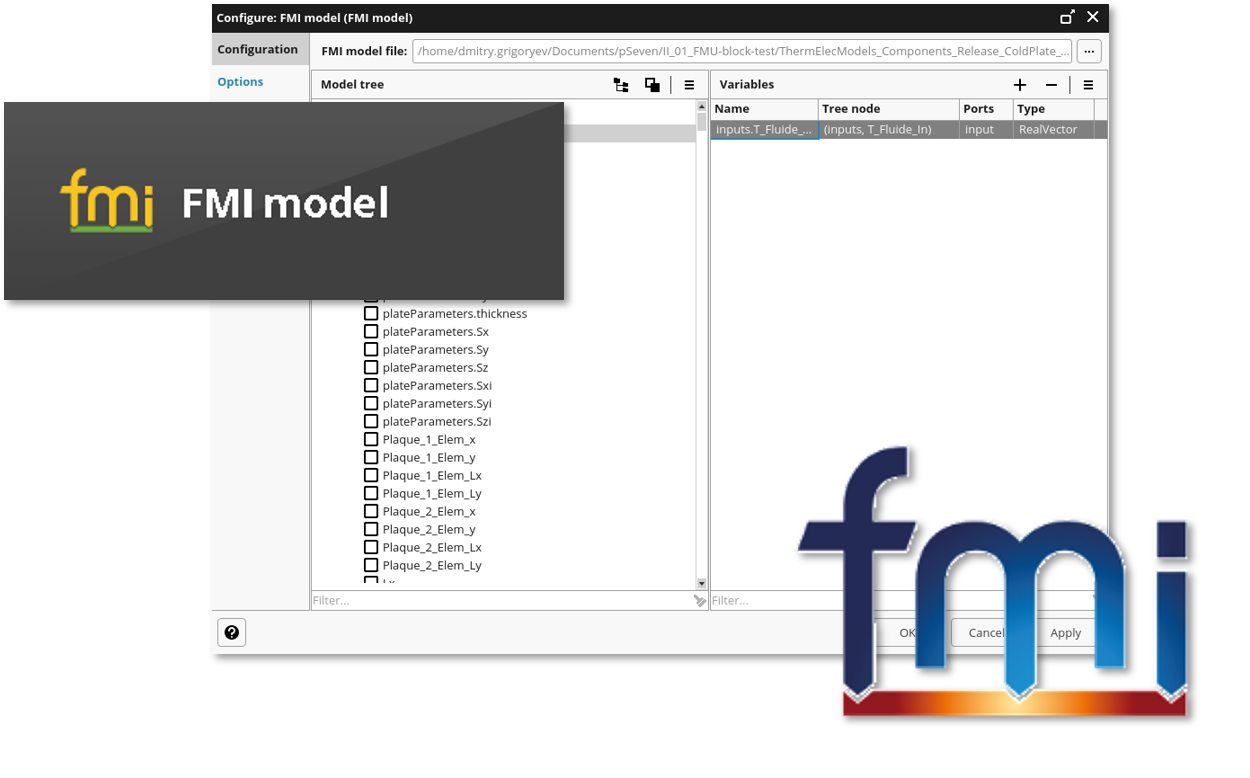Click the Model tree scrollbar down arrow

[702, 583]
